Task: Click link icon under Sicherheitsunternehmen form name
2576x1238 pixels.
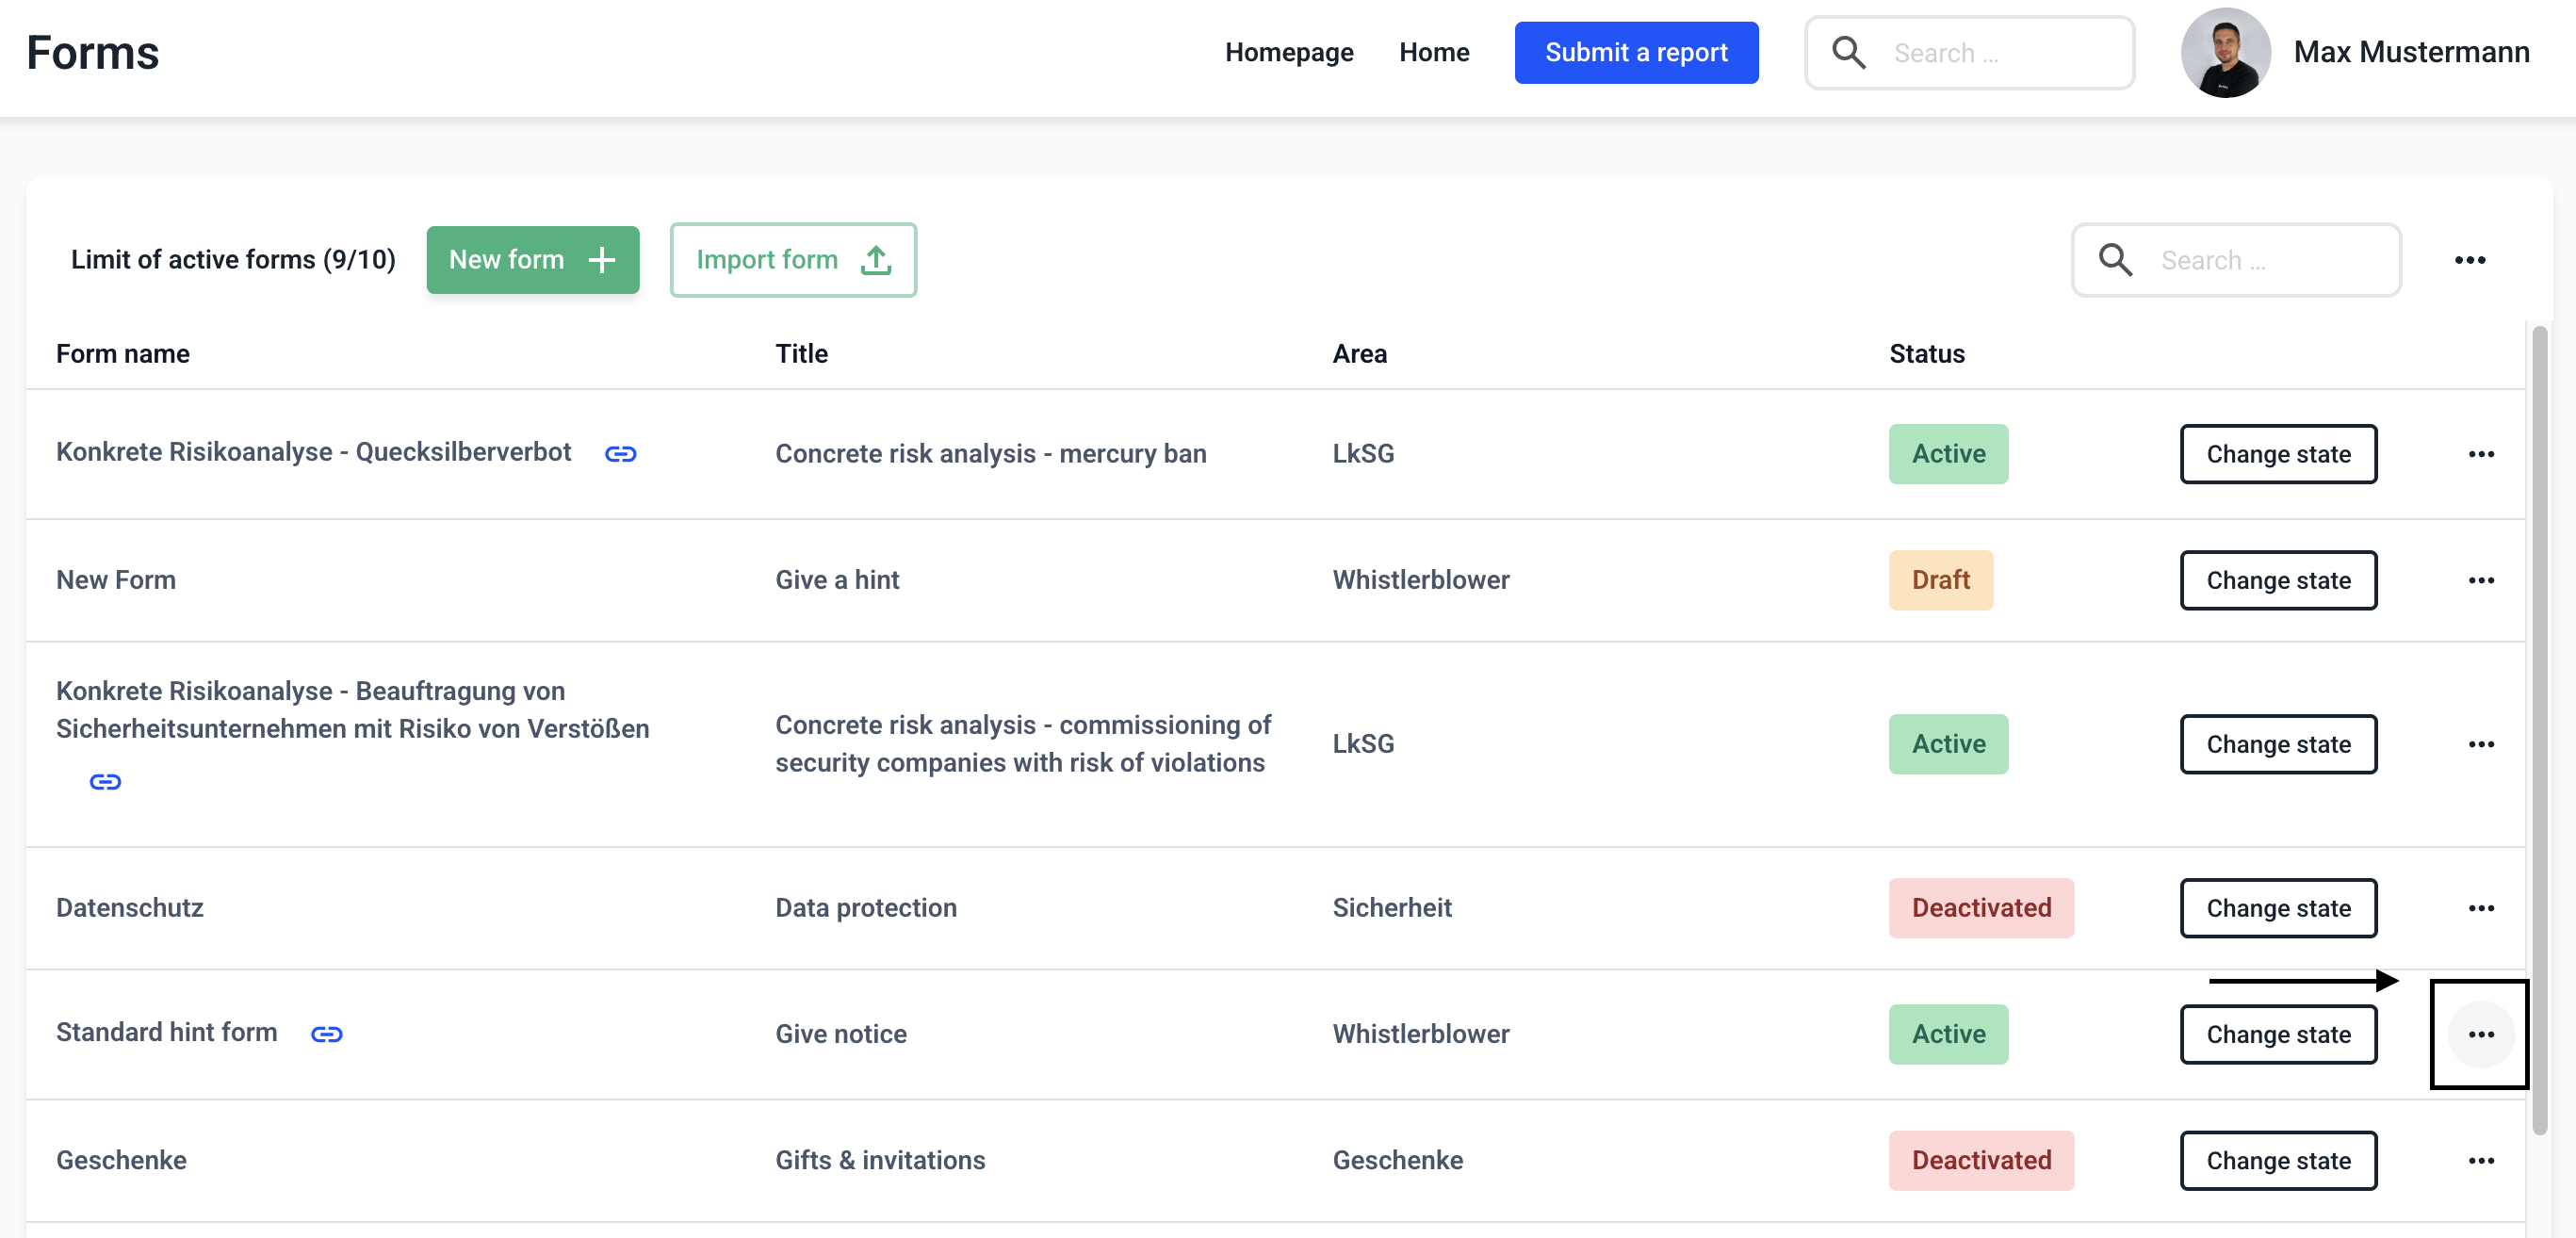Action: tap(105, 781)
